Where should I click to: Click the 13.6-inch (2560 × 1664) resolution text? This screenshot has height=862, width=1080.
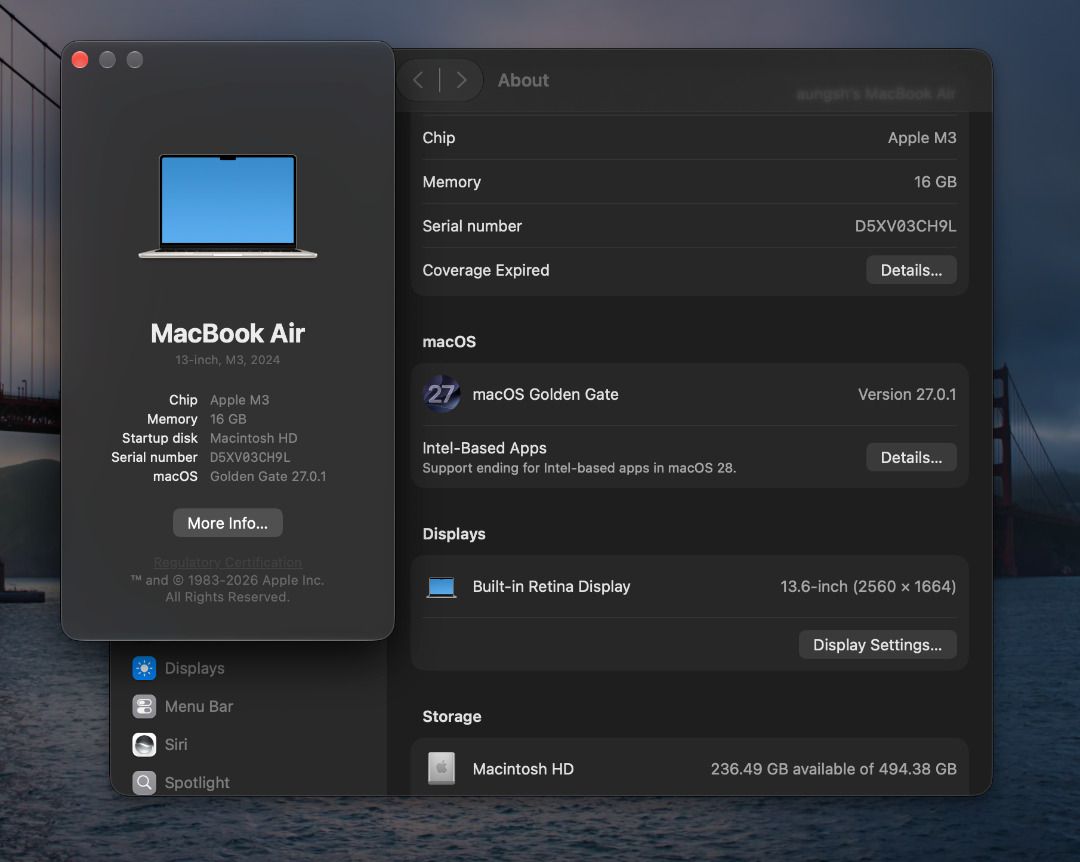point(868,586)
